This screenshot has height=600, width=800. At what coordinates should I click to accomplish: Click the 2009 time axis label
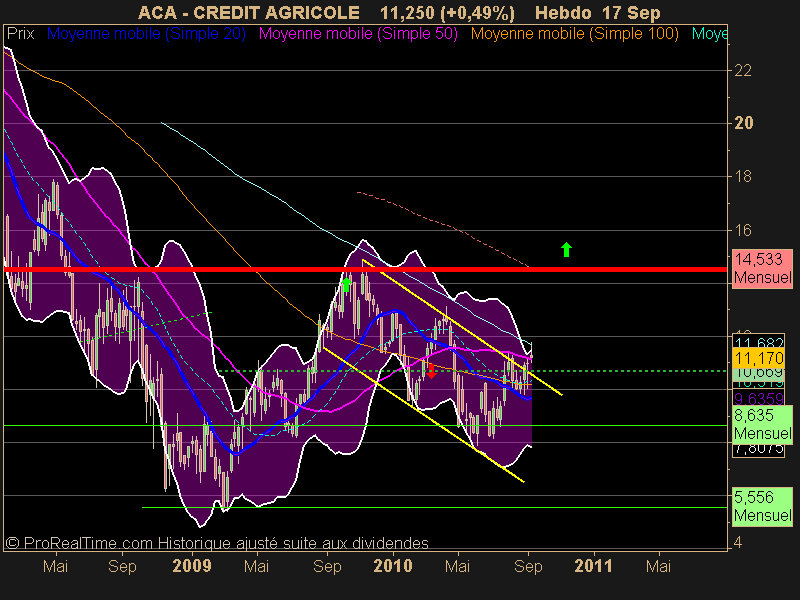point(192,566)
